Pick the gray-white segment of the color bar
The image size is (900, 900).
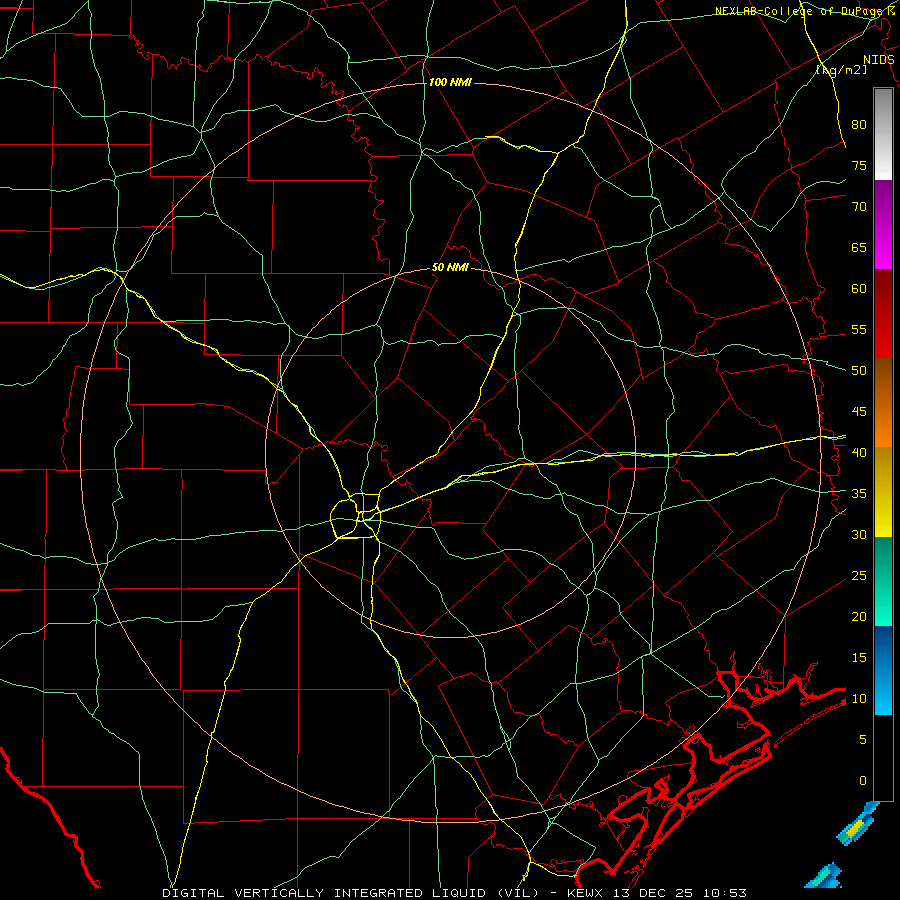(883, 134)
